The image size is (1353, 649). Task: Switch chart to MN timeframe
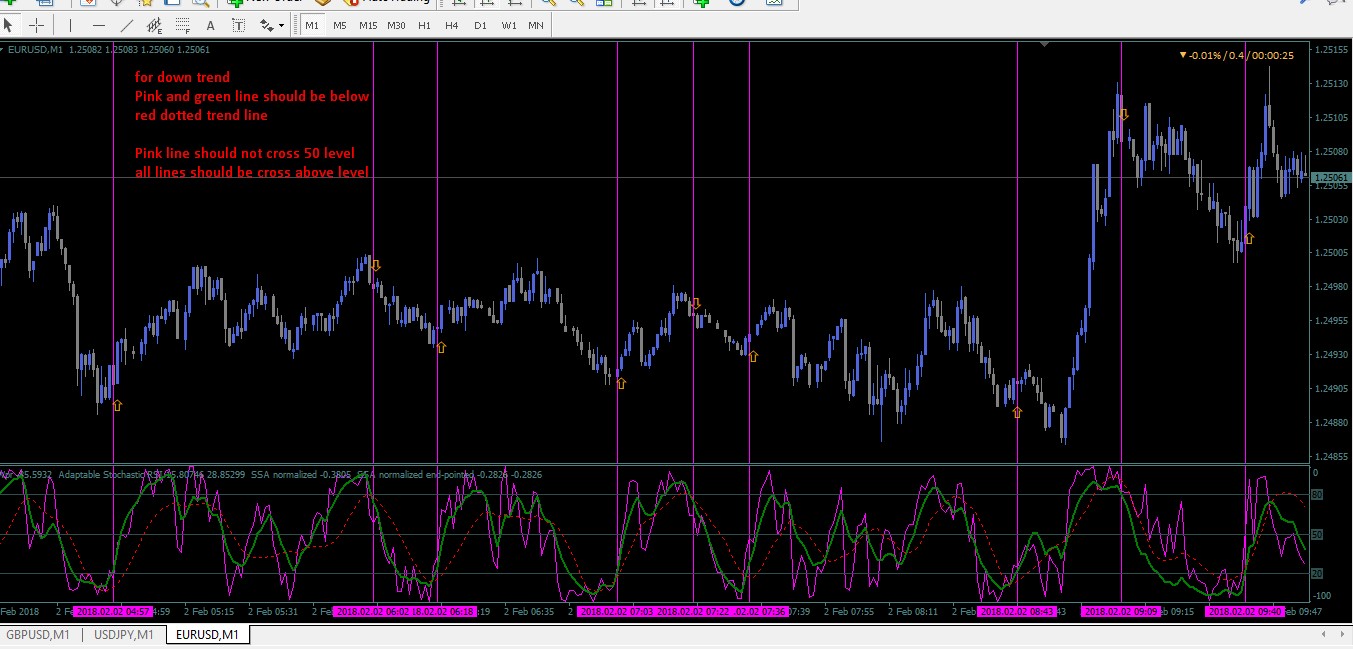(x=536, y=25)
